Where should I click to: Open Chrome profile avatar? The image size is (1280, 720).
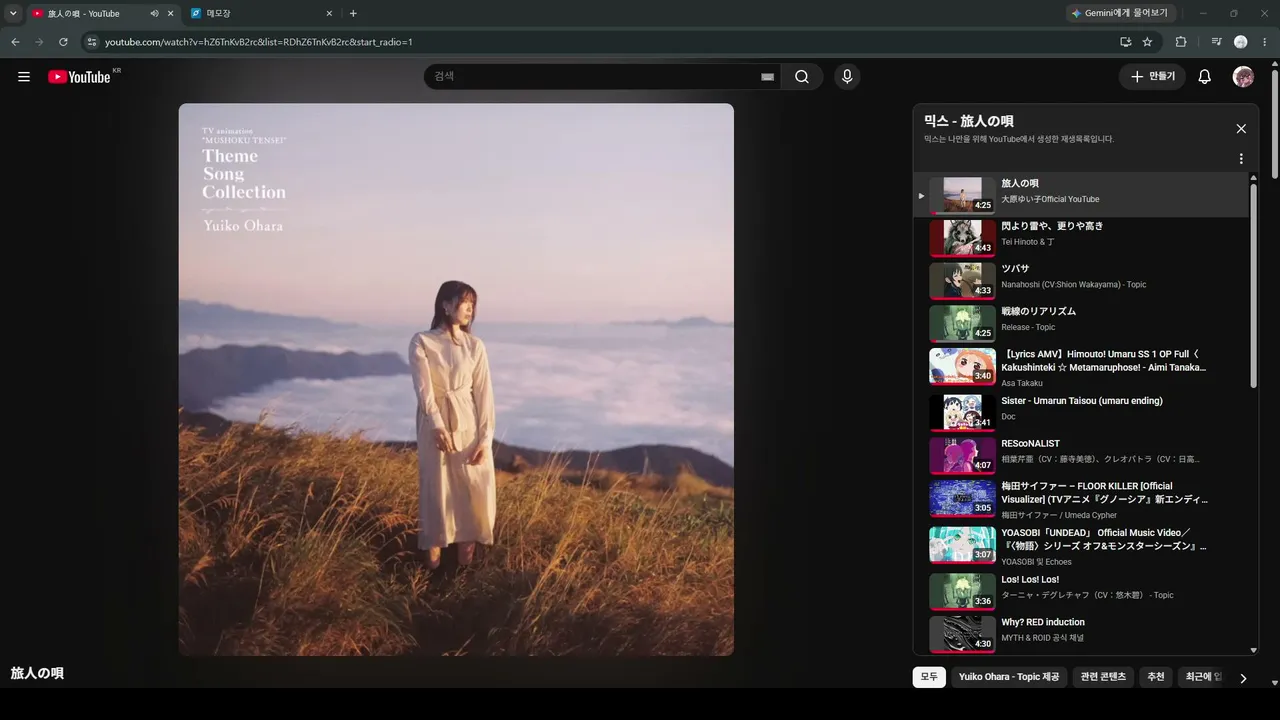pyautogui.click(x=1241, y=42)
